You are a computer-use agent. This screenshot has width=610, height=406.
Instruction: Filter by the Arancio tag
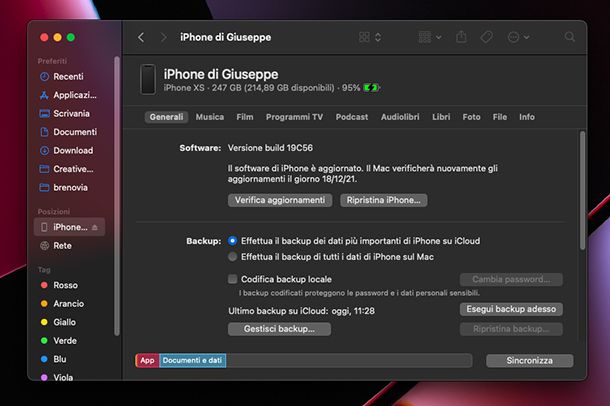69,304
